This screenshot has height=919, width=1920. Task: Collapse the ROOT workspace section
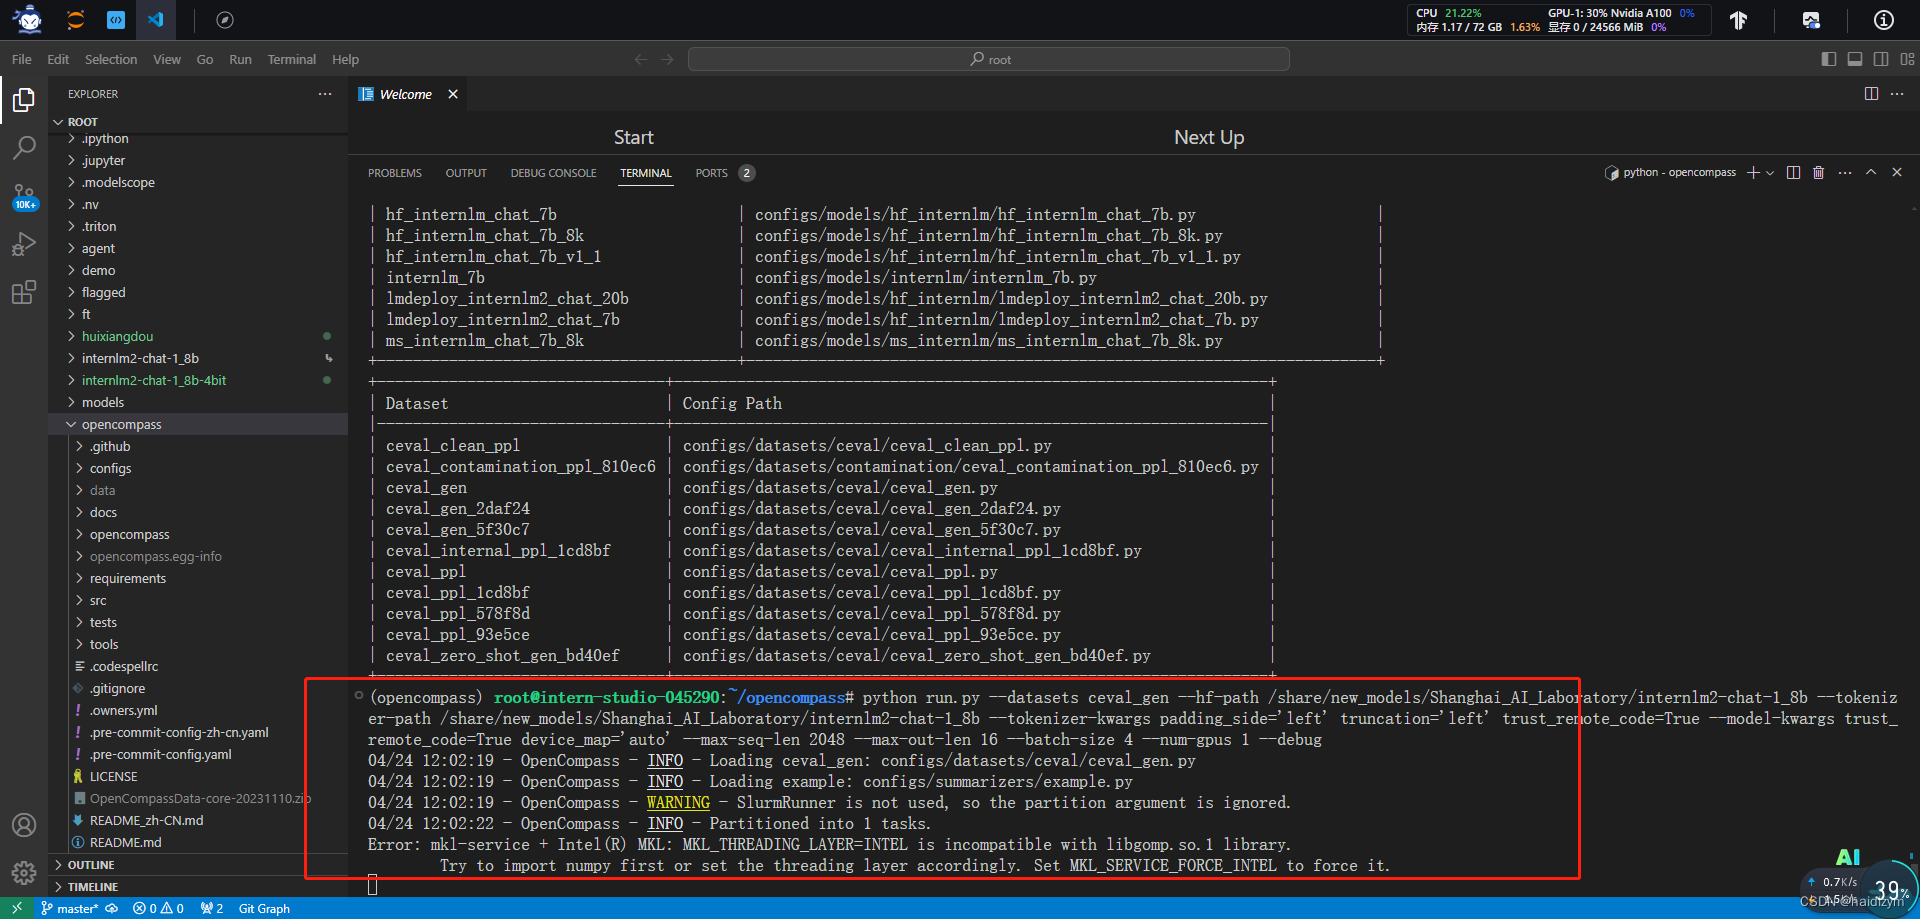(x=198, y=122)
